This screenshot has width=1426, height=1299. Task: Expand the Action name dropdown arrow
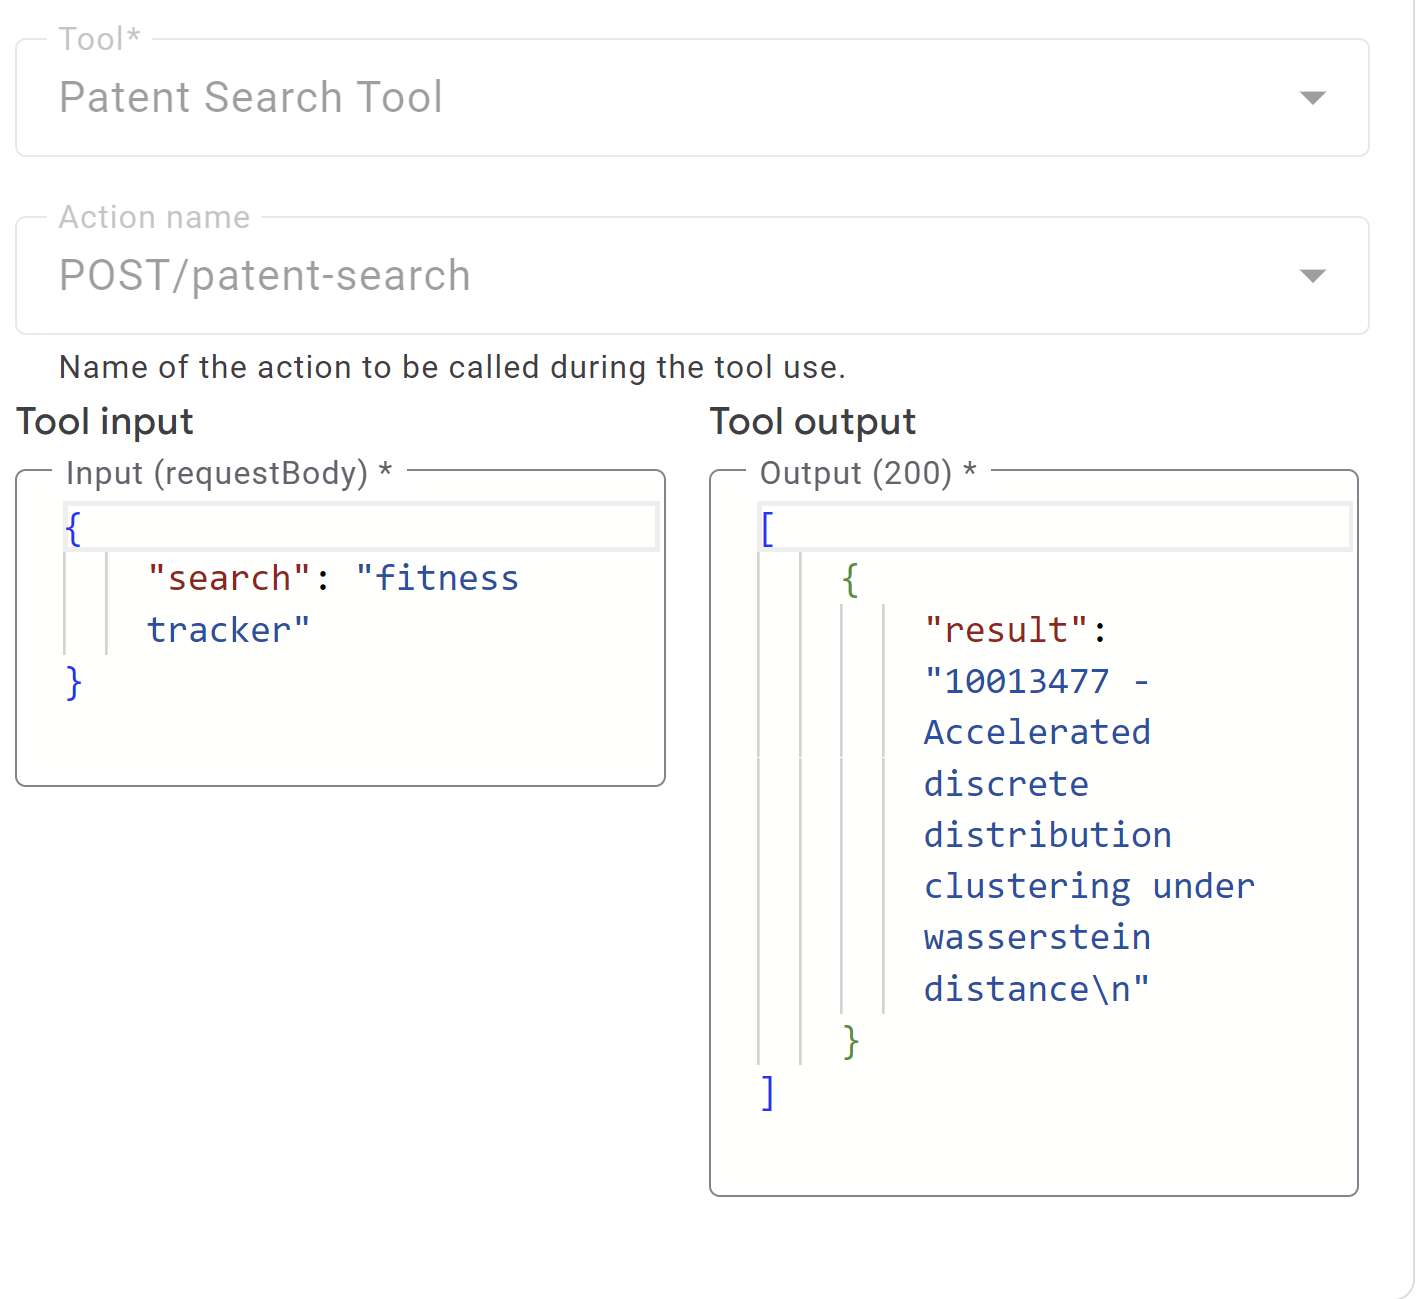coord(1312,276)
